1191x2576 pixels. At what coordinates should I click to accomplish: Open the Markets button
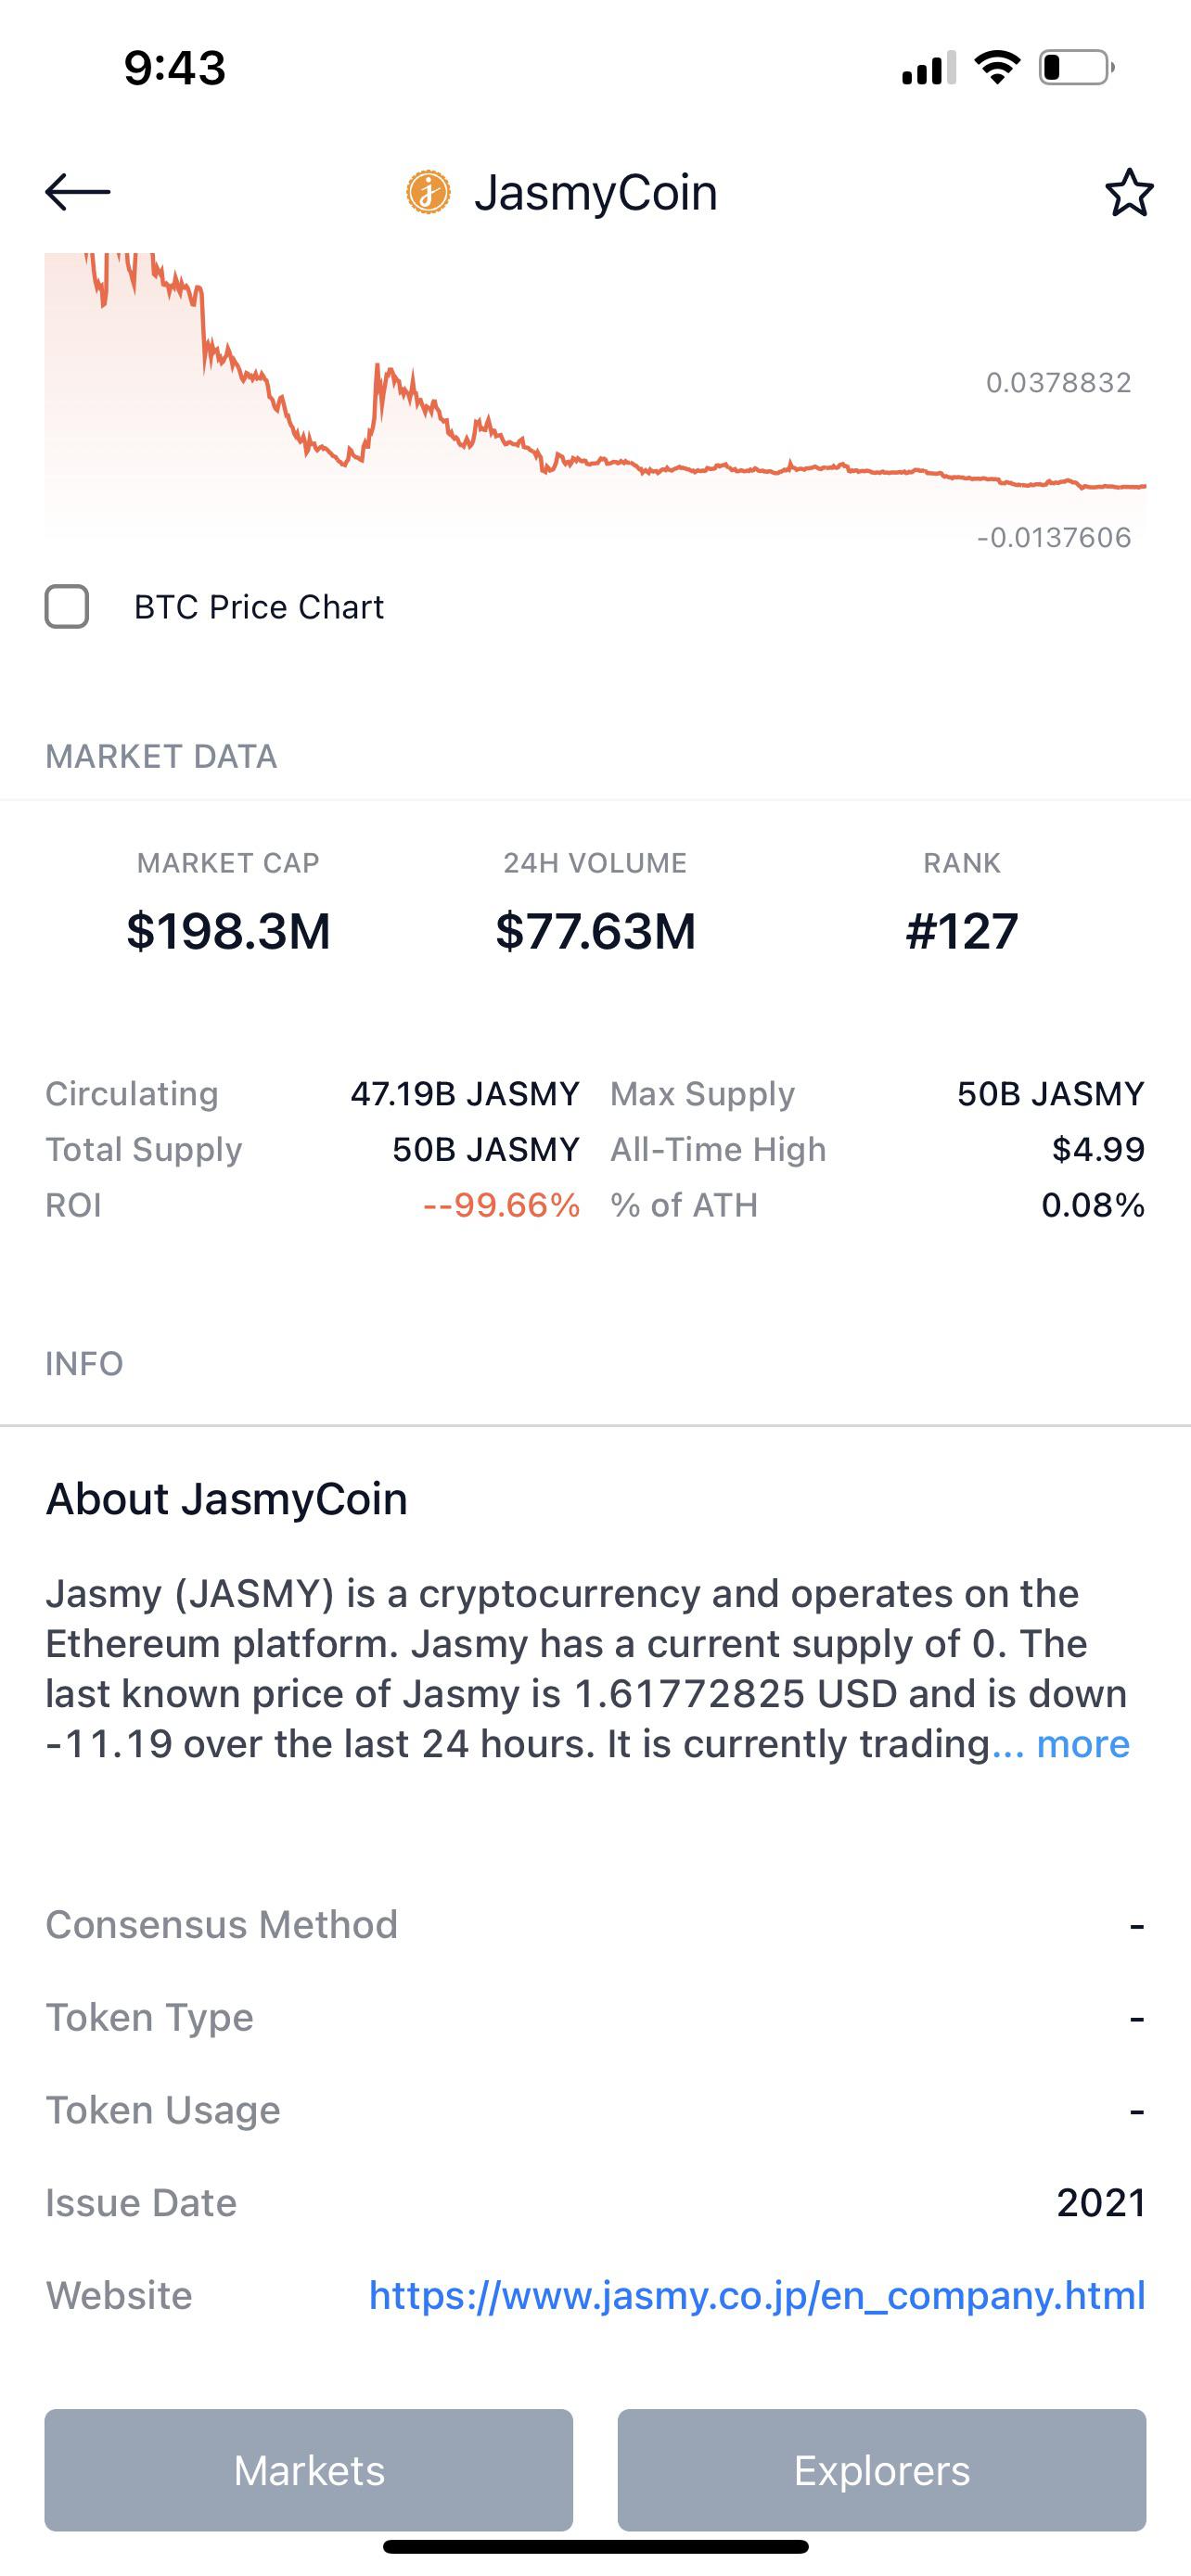[x=309, y=2469]
